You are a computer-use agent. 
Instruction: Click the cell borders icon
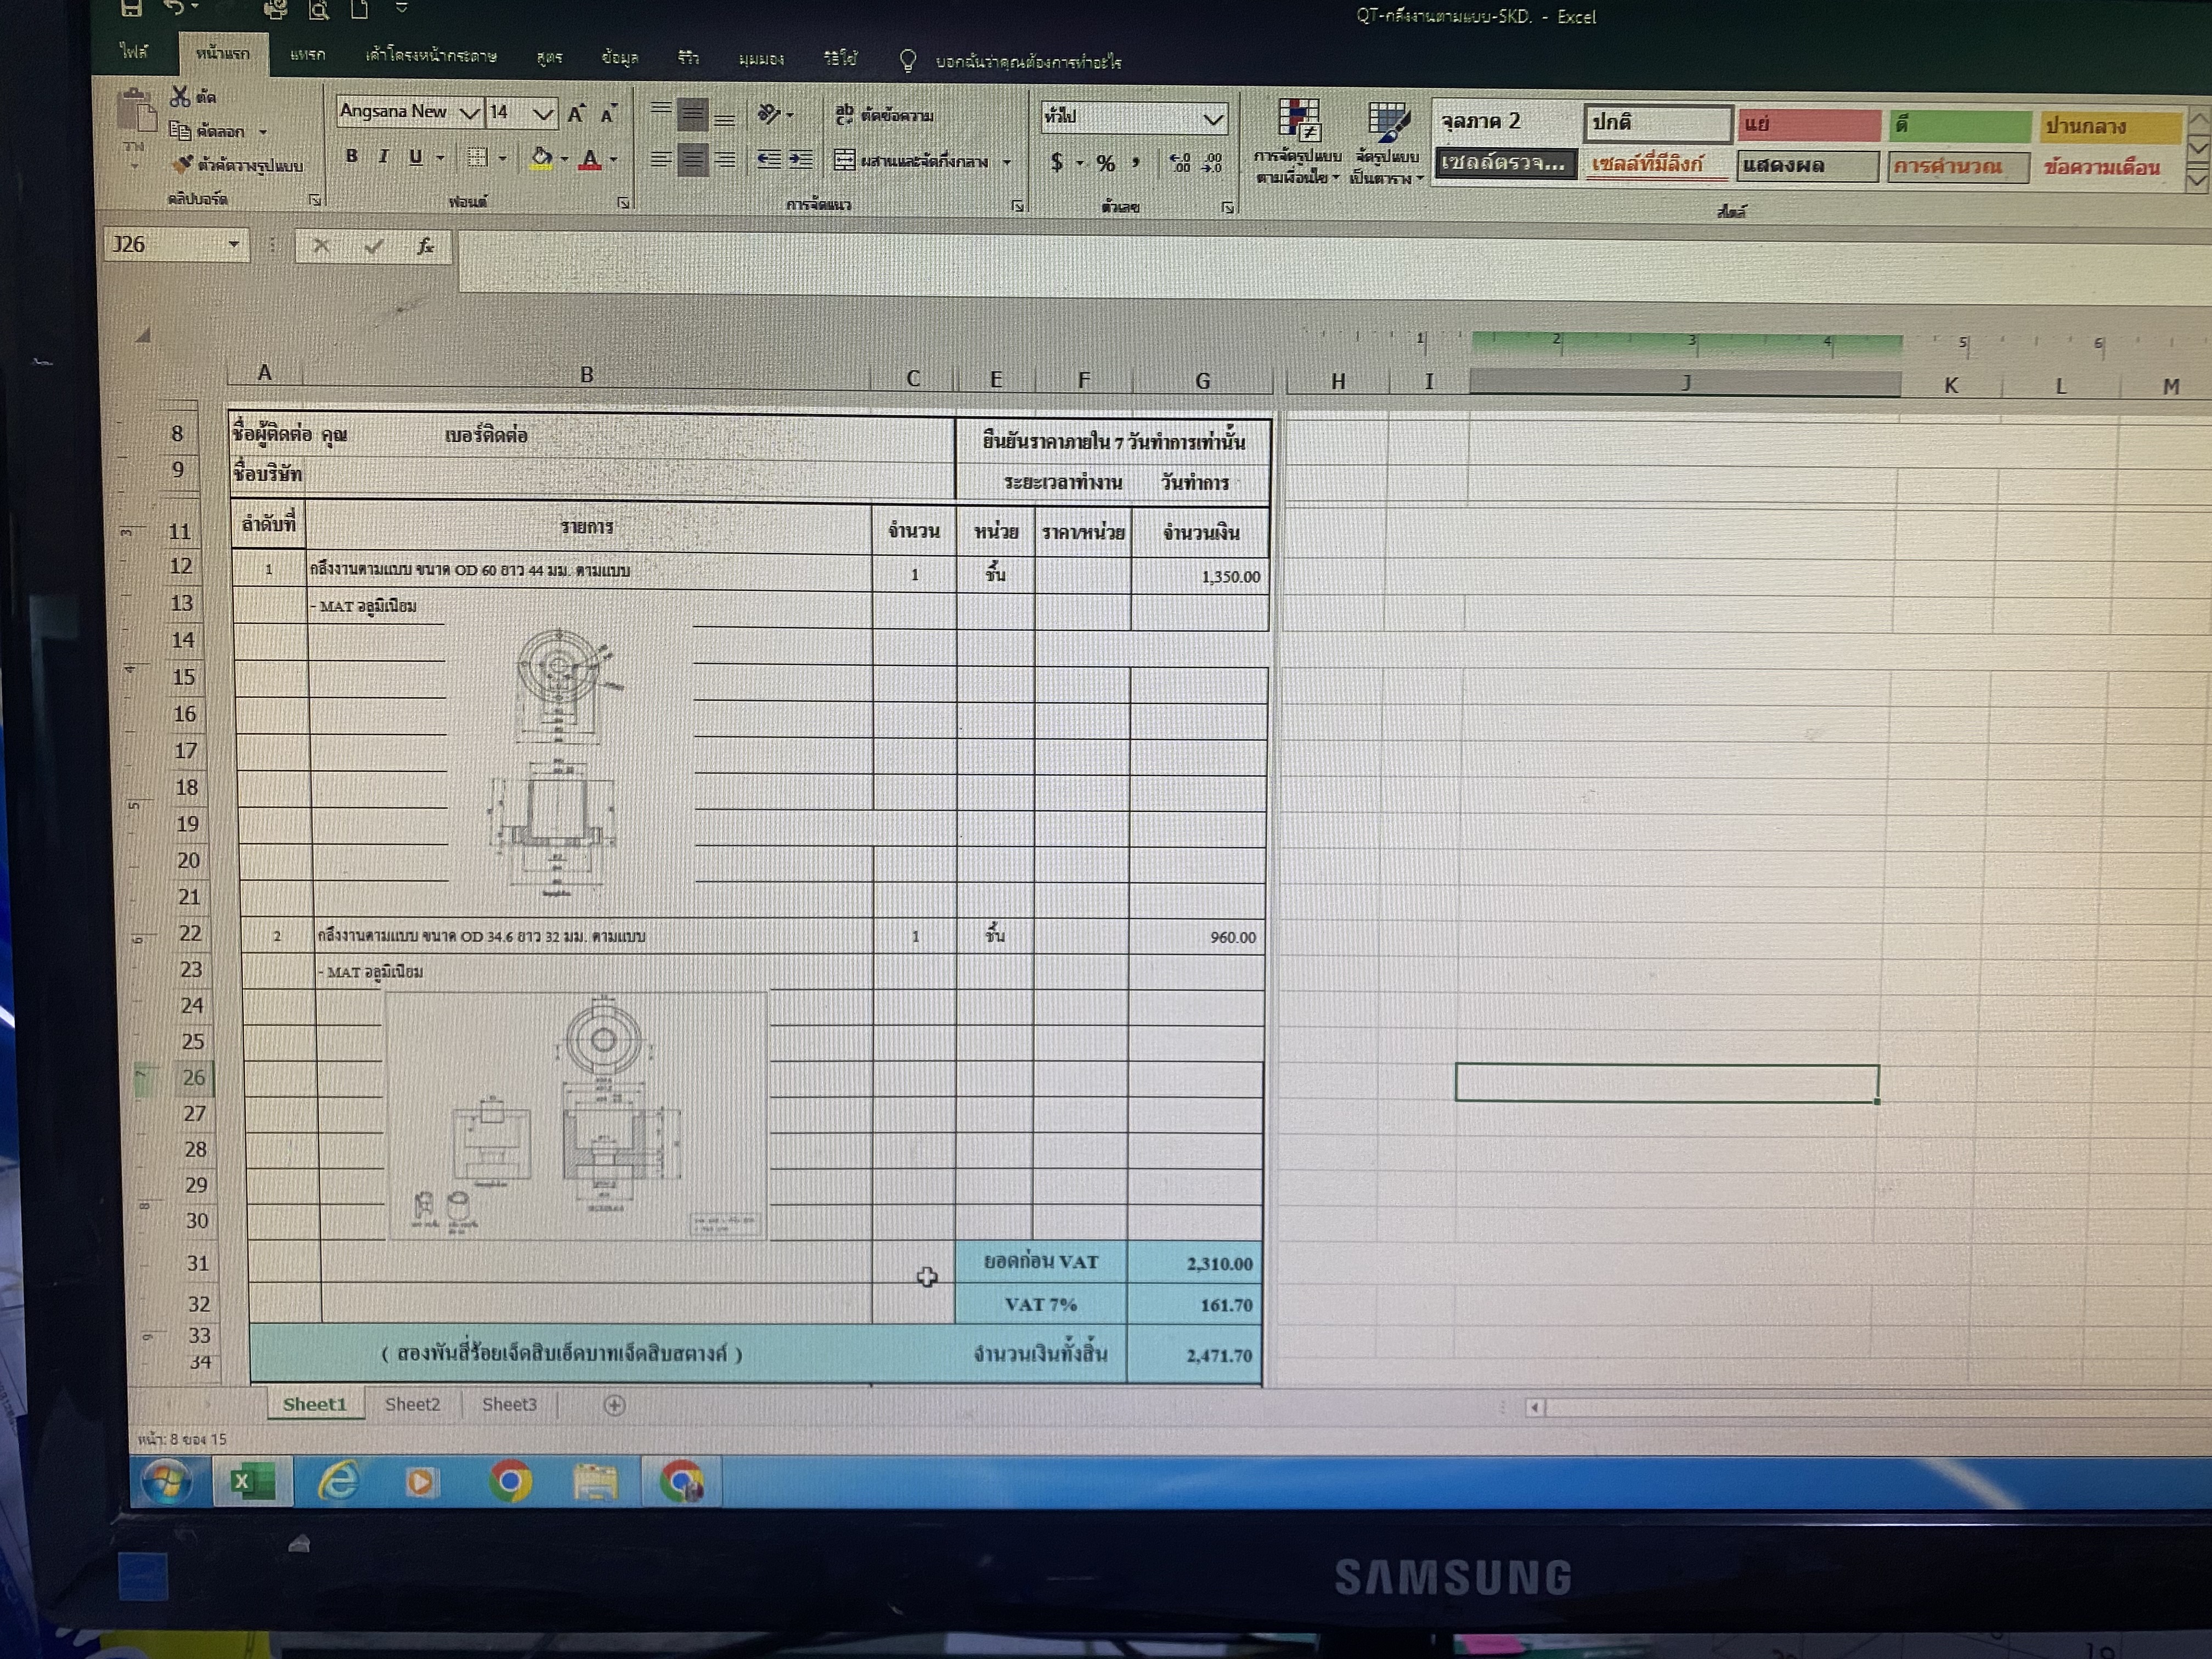pyautogui.click(x=478, y=158)
